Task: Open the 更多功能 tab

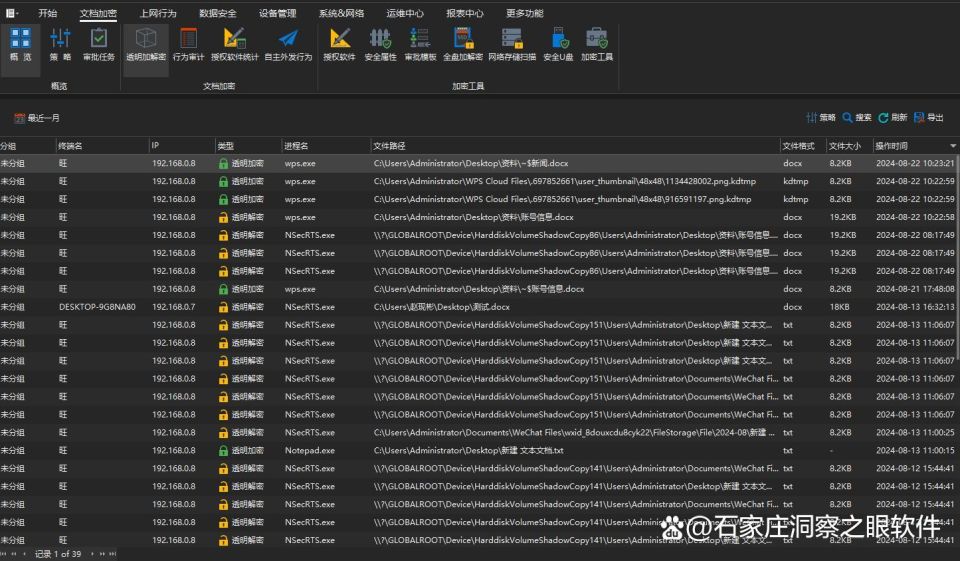Action: coord(525,13)
